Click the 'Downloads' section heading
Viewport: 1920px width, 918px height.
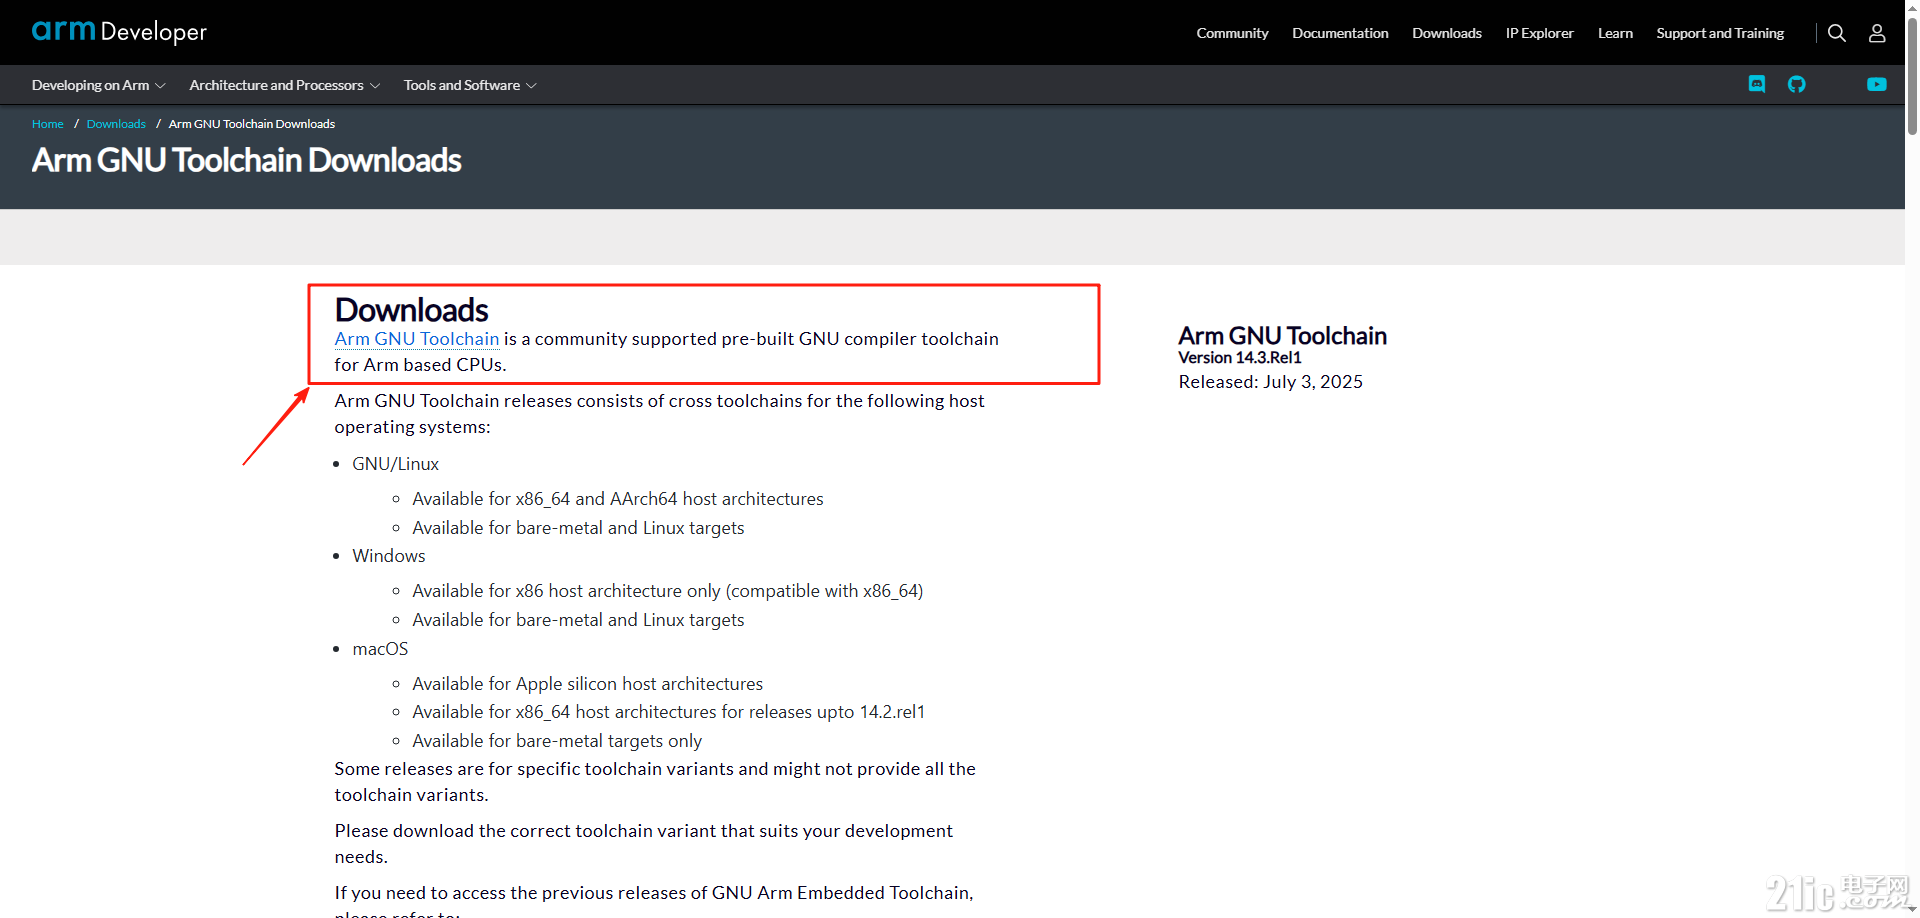point(411,310)
